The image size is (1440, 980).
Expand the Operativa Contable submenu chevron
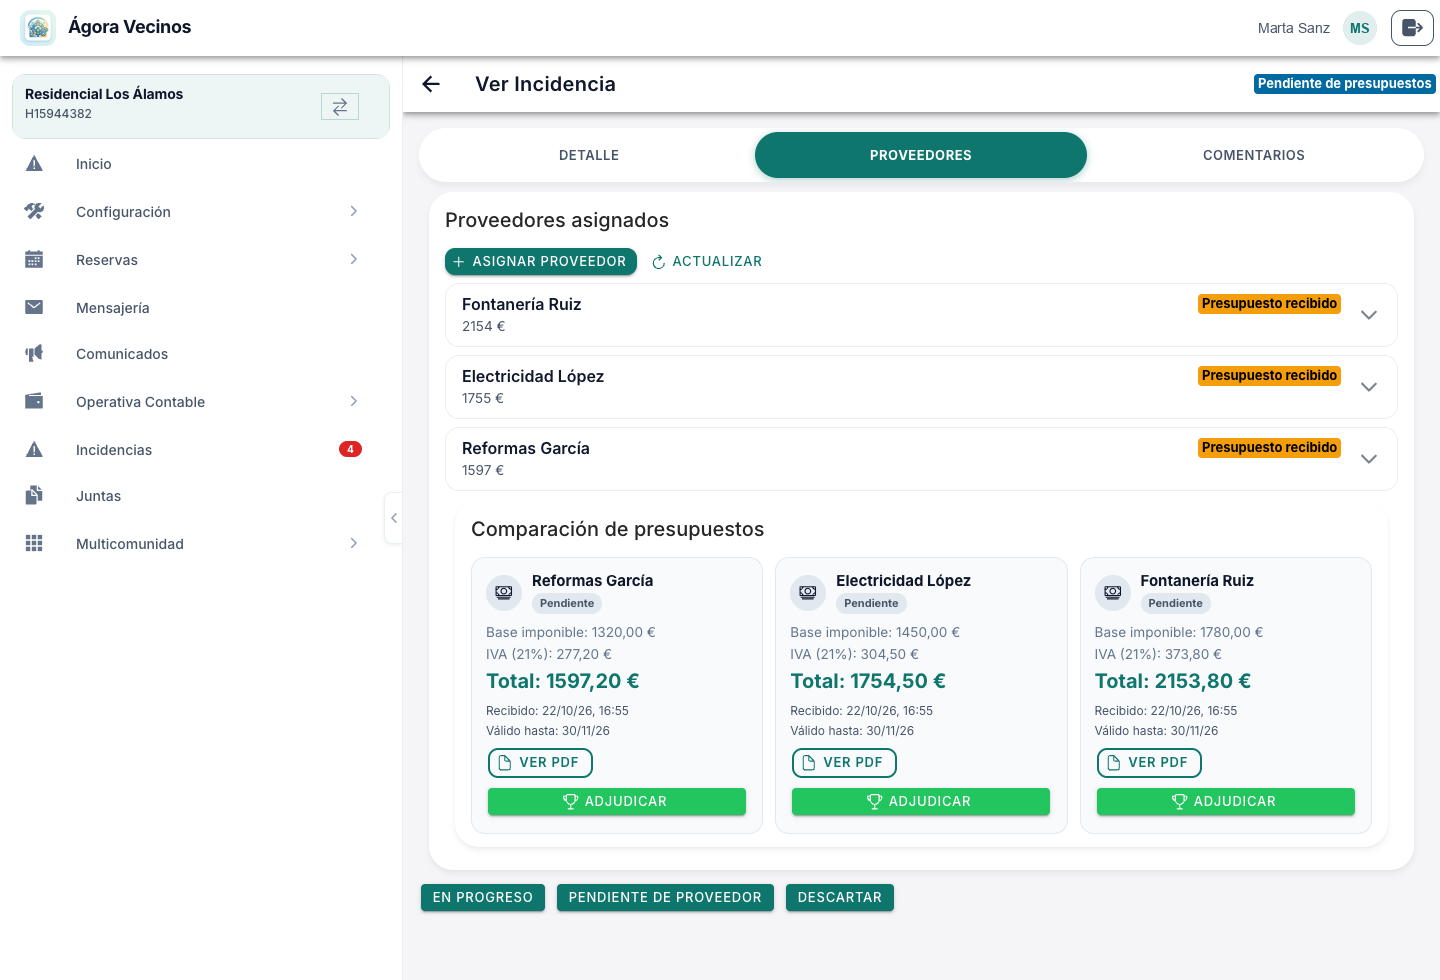[x=354, y=401]
